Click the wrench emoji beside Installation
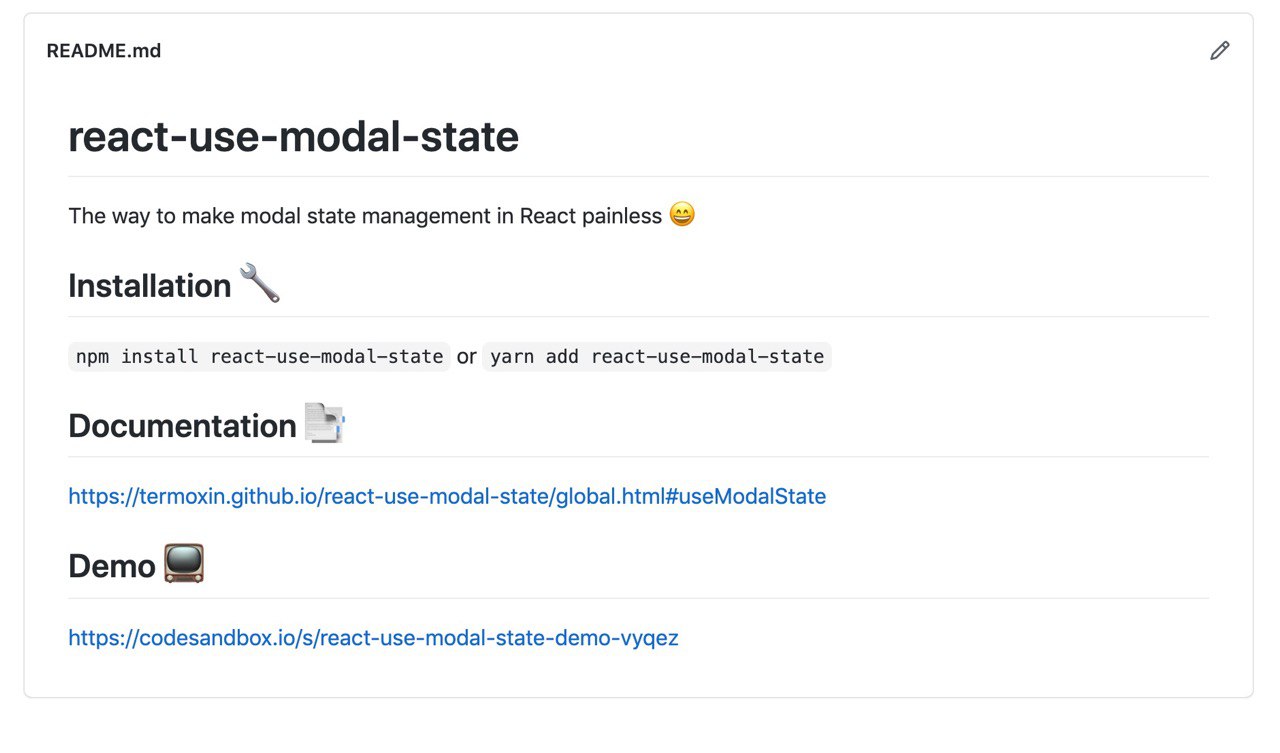1280x753 pixels. 260,283
